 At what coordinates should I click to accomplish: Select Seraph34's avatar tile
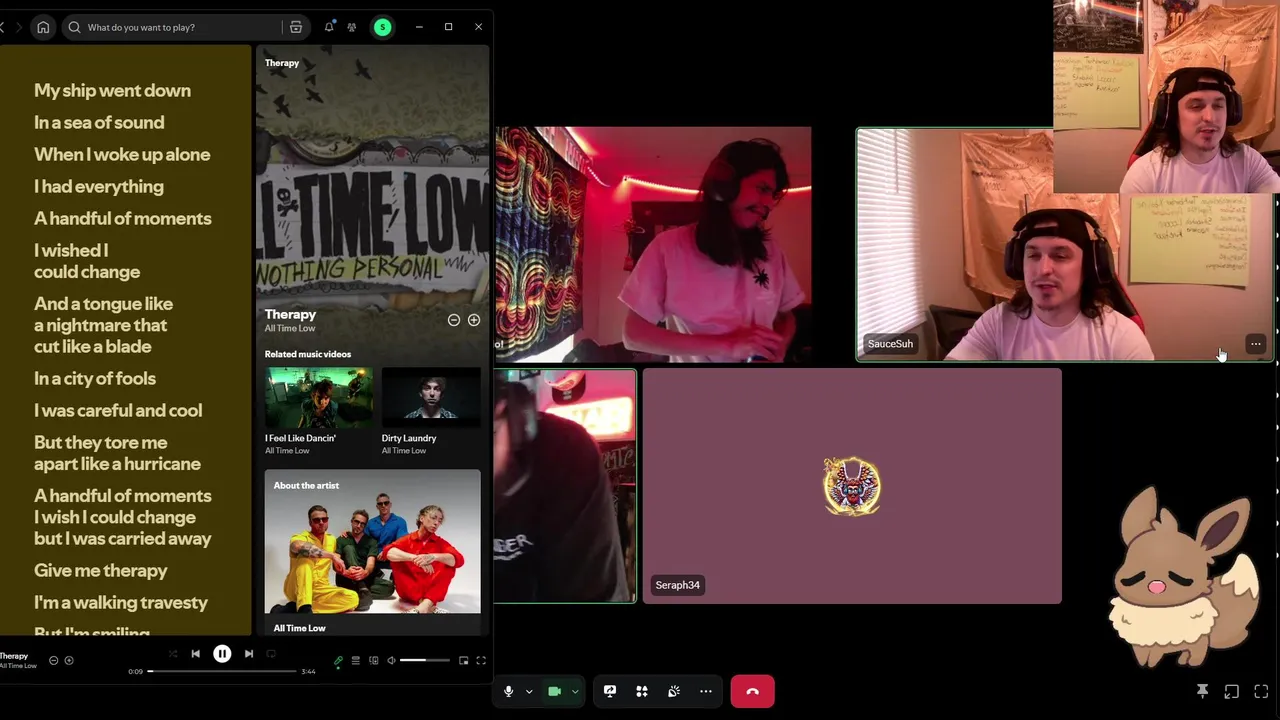(852, 486)
